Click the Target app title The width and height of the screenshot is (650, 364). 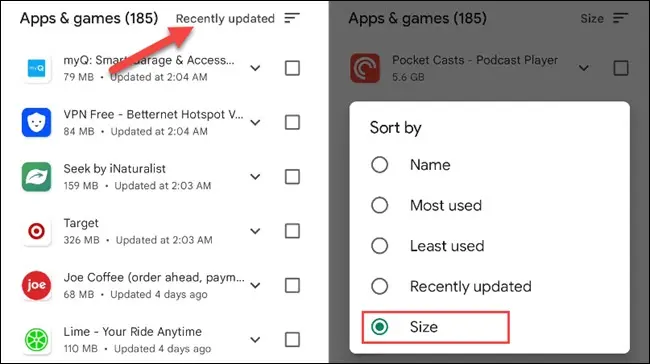pyautogui.click(x=81, y=223)
